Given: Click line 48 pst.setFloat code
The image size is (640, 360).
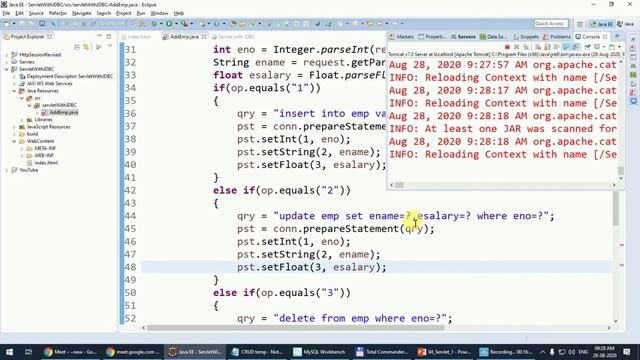Looking at the screenshot, I should [x=311, y=267].
